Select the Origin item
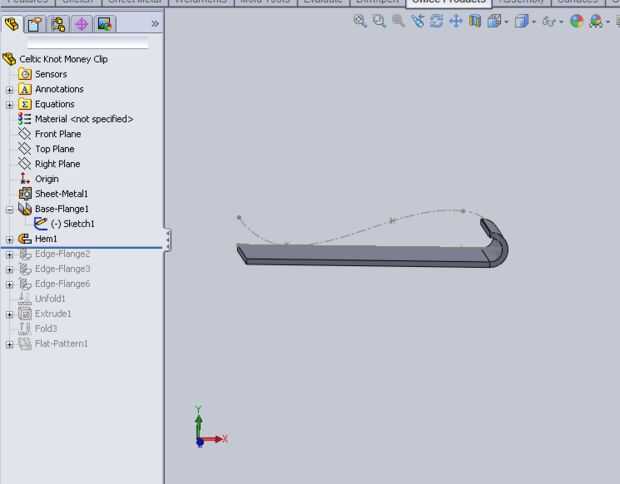Viewport: 620px width, 484px height. [47, 179]
